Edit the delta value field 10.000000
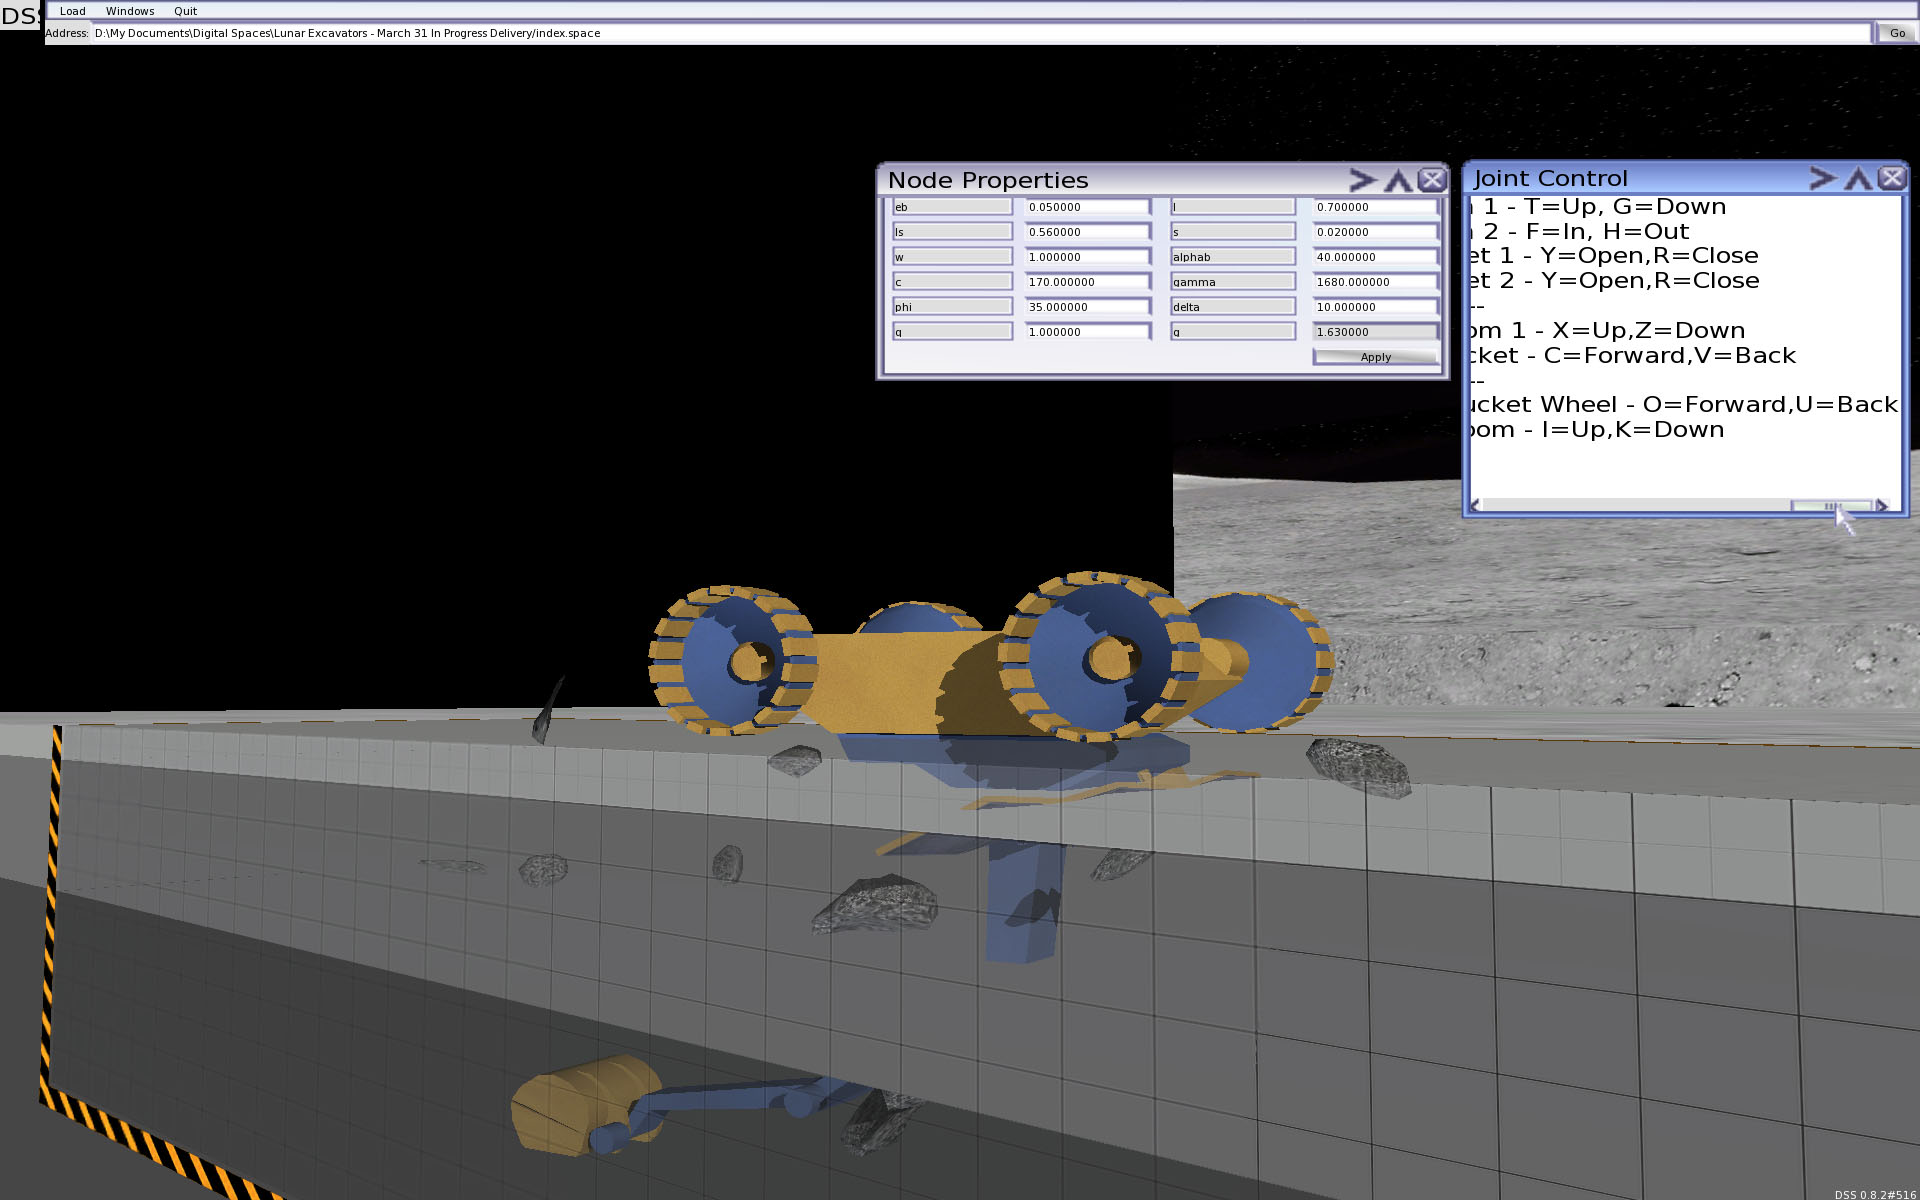1920x1200 pixels. (x=1375, y=307)
